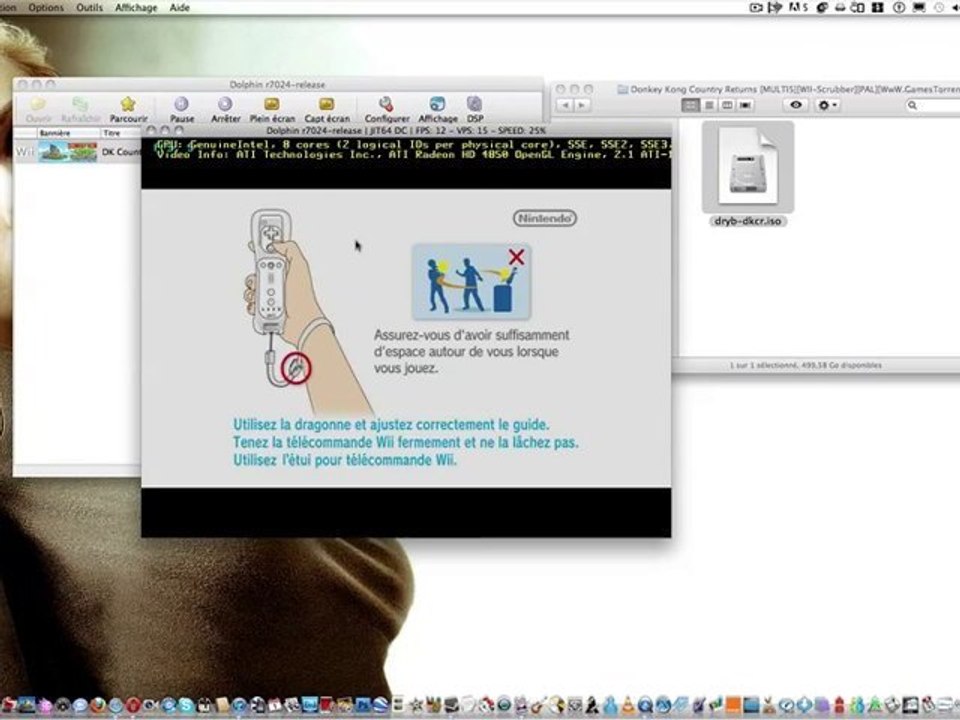Click the folder icon in Finder title bar
This screenshot has width=960, height=720.
(623, 89)
